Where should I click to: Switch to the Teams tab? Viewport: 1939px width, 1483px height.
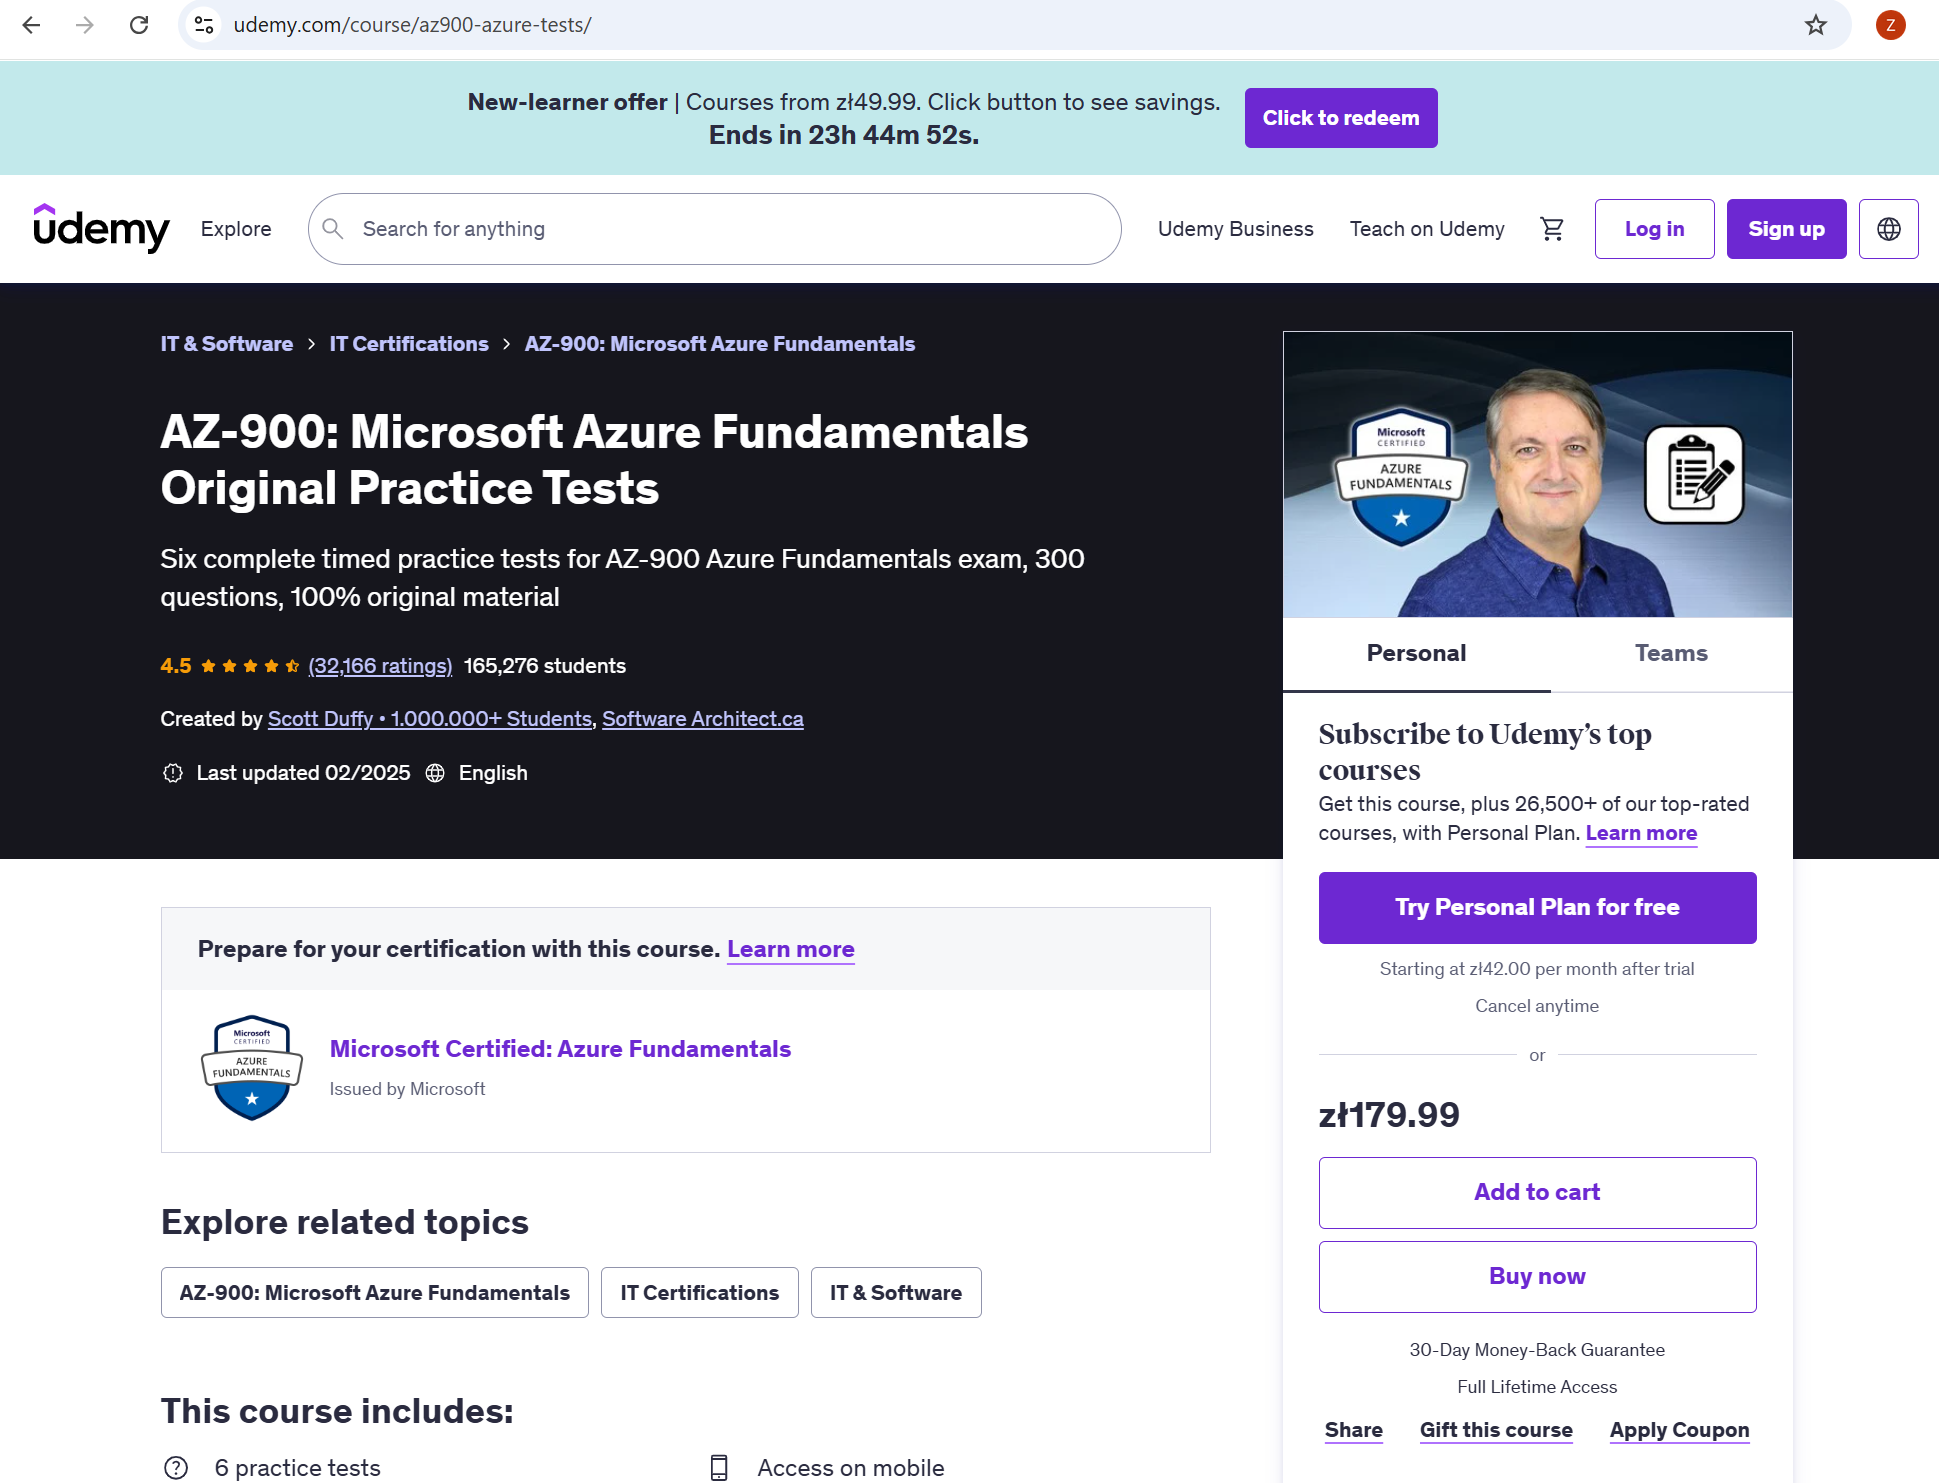[1671, 653]
